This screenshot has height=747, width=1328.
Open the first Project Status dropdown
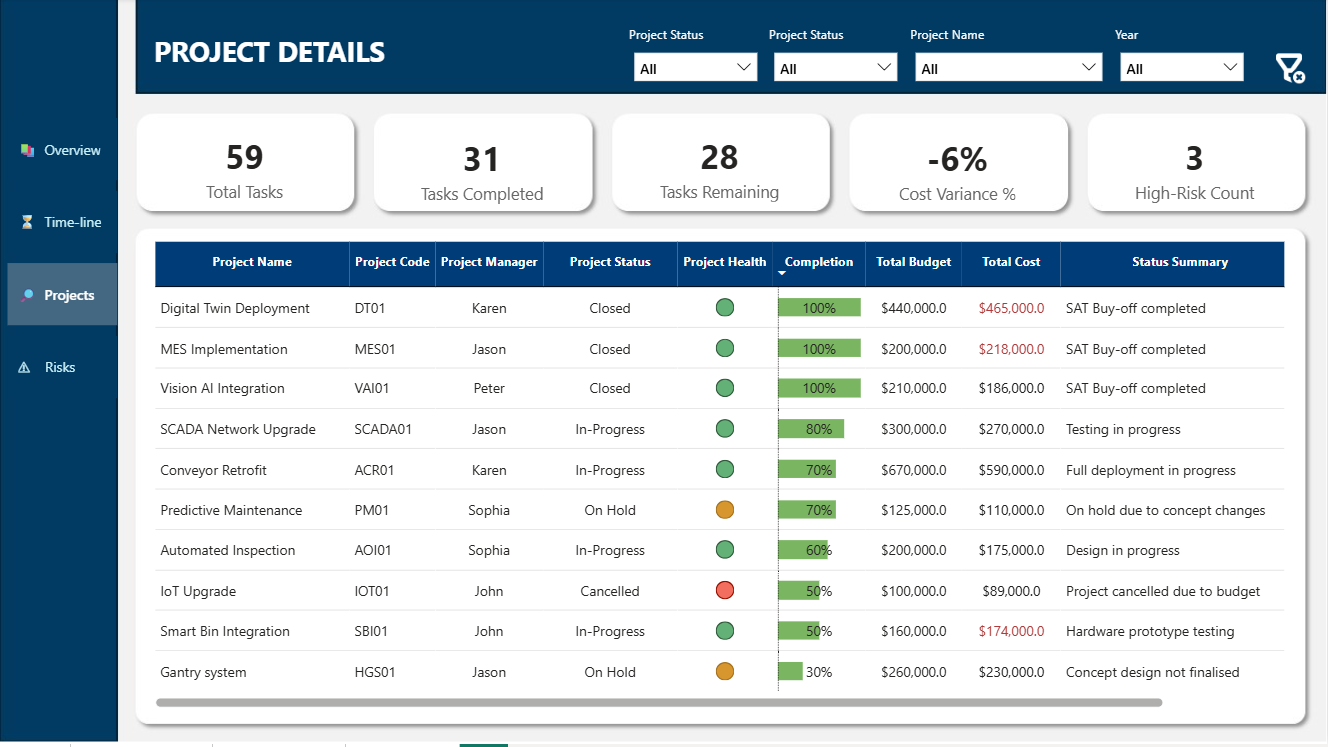pyautogui.click(x=695, y=68)
